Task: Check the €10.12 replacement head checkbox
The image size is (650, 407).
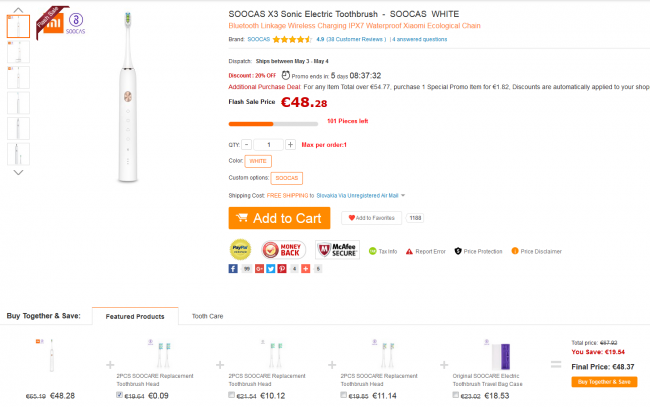Action: pos(232,395)
